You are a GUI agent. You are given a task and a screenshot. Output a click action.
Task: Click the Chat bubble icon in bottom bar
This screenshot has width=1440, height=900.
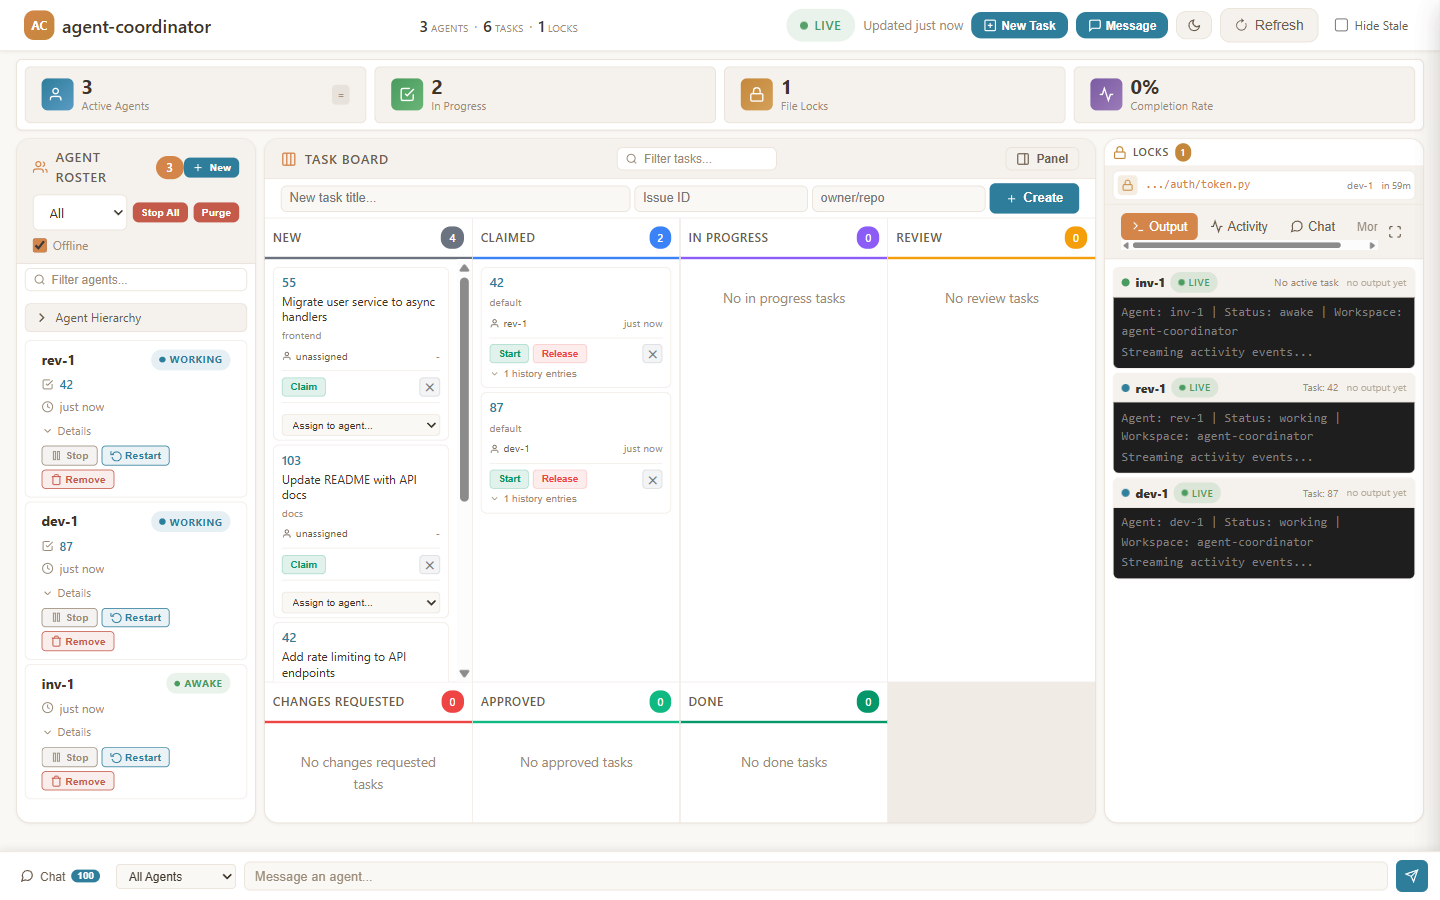27,876
